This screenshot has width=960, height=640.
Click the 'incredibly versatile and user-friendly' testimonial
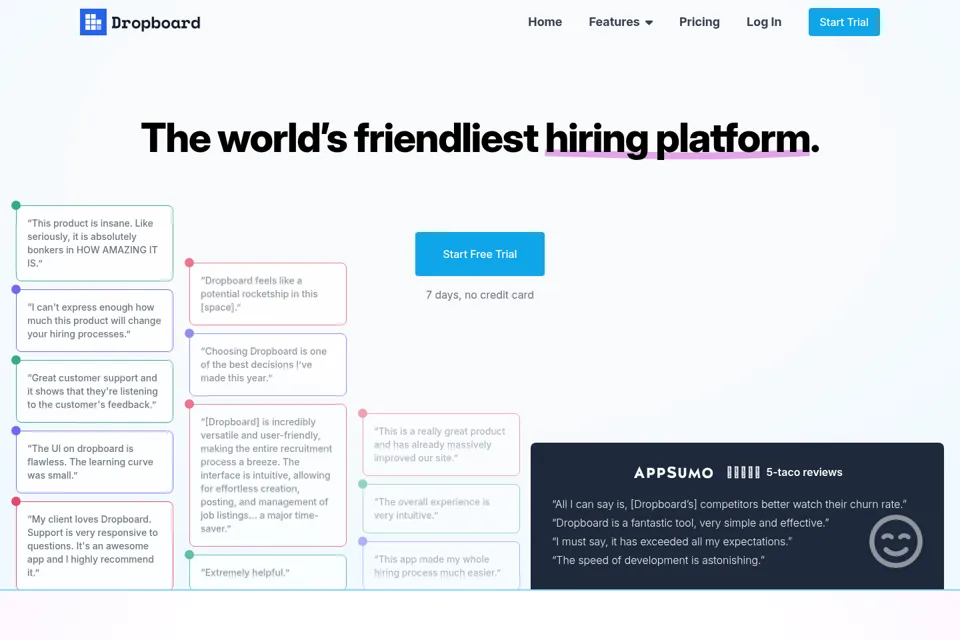(x=268, y=475)
